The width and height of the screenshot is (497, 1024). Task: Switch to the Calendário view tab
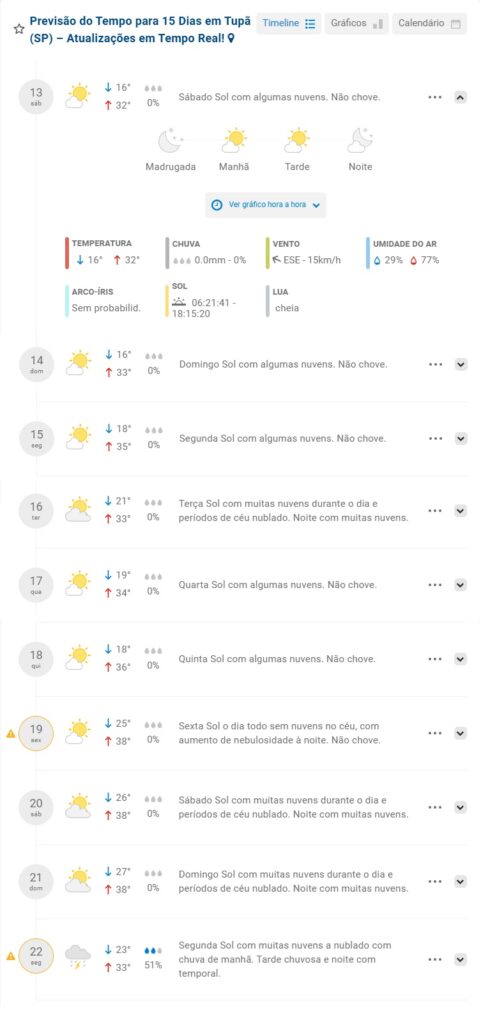coord(429,24)
